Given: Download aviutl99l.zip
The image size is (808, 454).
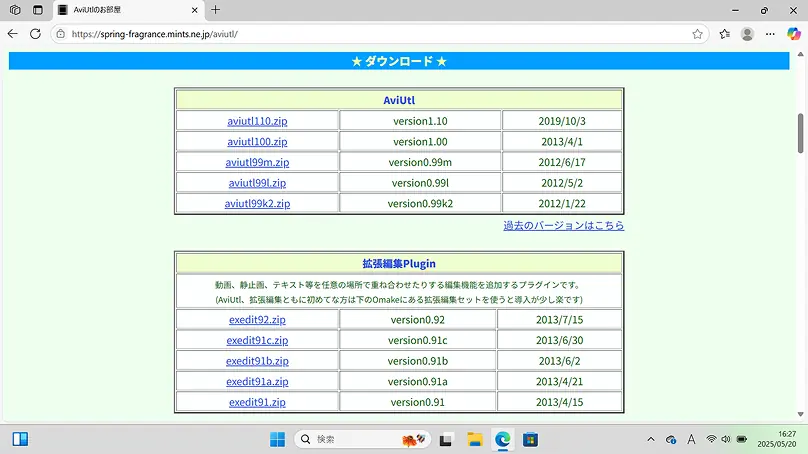Looking at the screenshot, I should click(257, 183).
